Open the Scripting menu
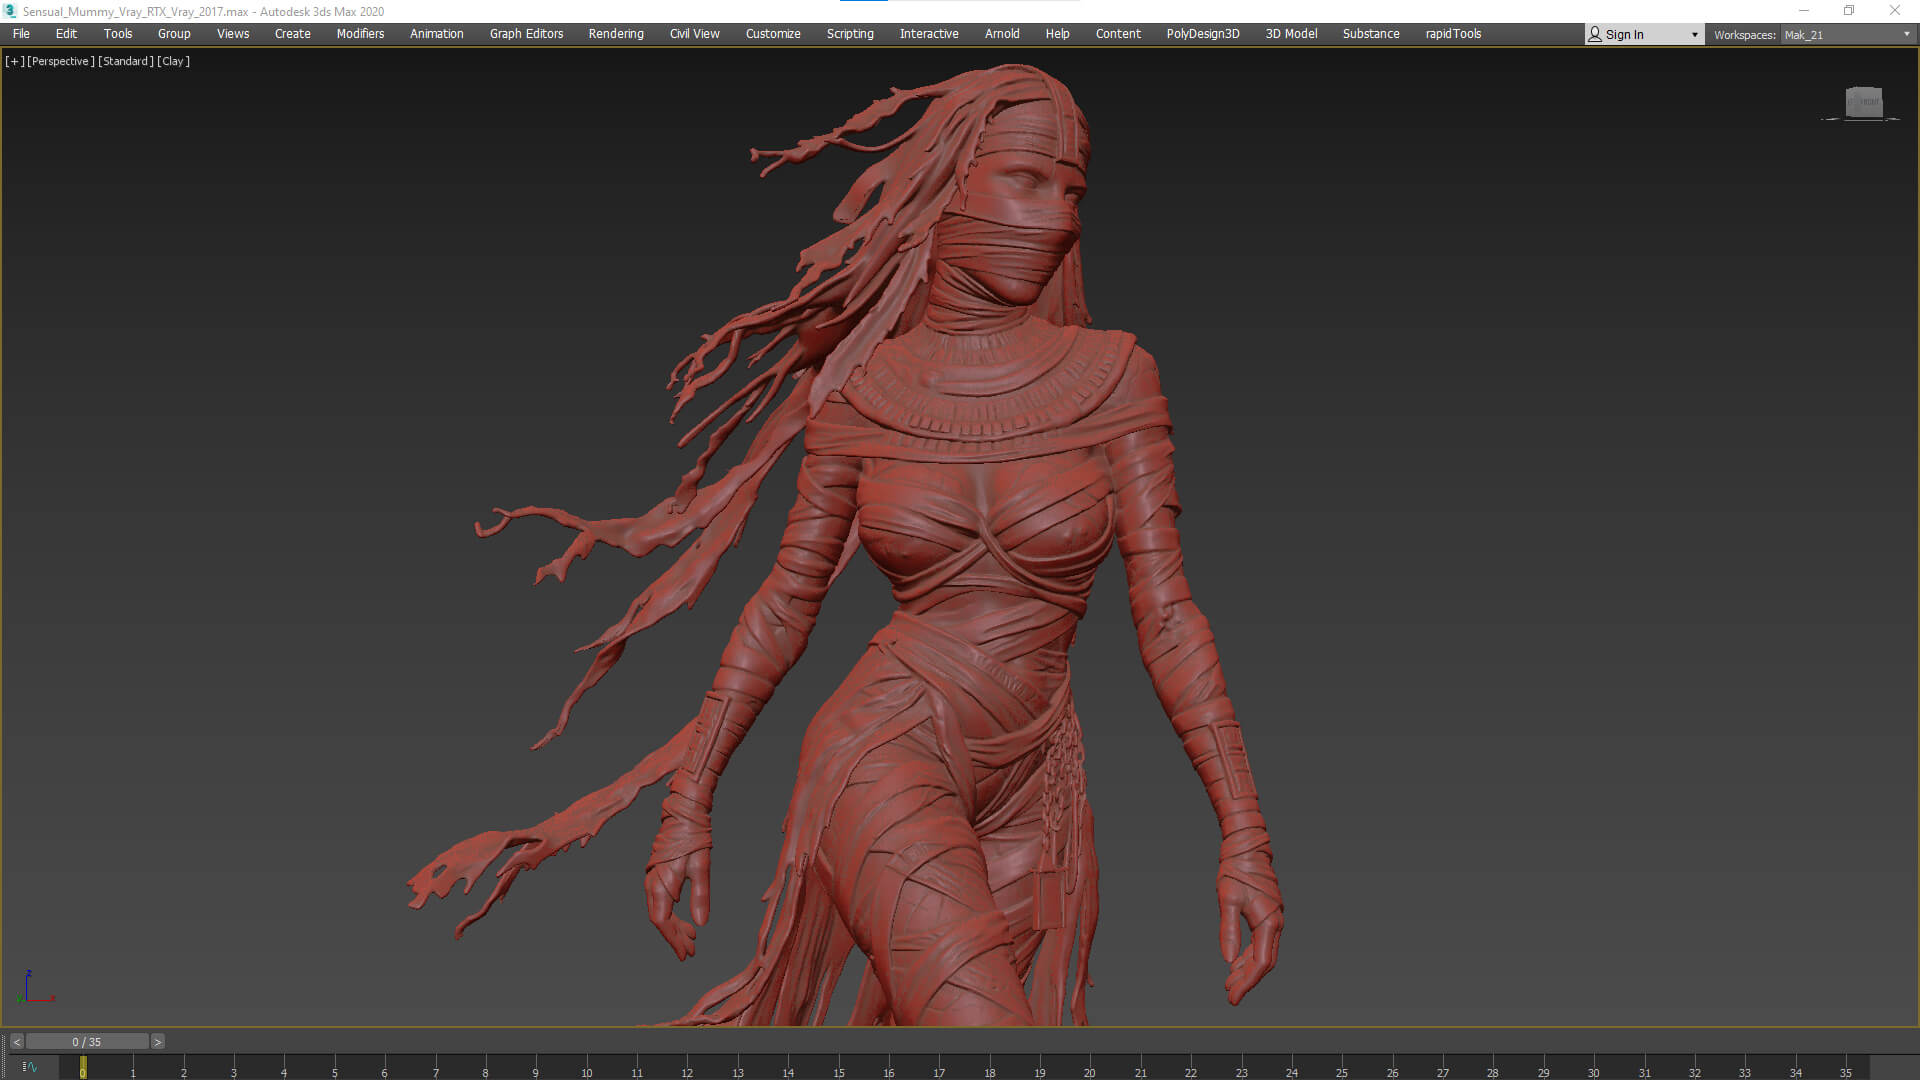Image resolution: width=1920 pixels, height=1080 pixels. click(x=850, y=34)
